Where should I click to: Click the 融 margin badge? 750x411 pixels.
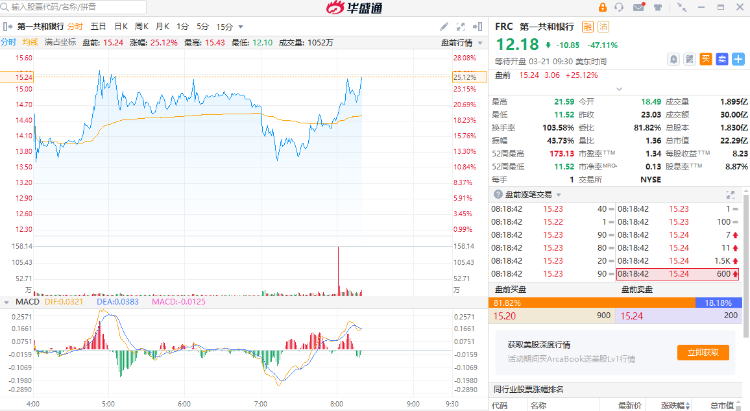(x=588, y=27)
